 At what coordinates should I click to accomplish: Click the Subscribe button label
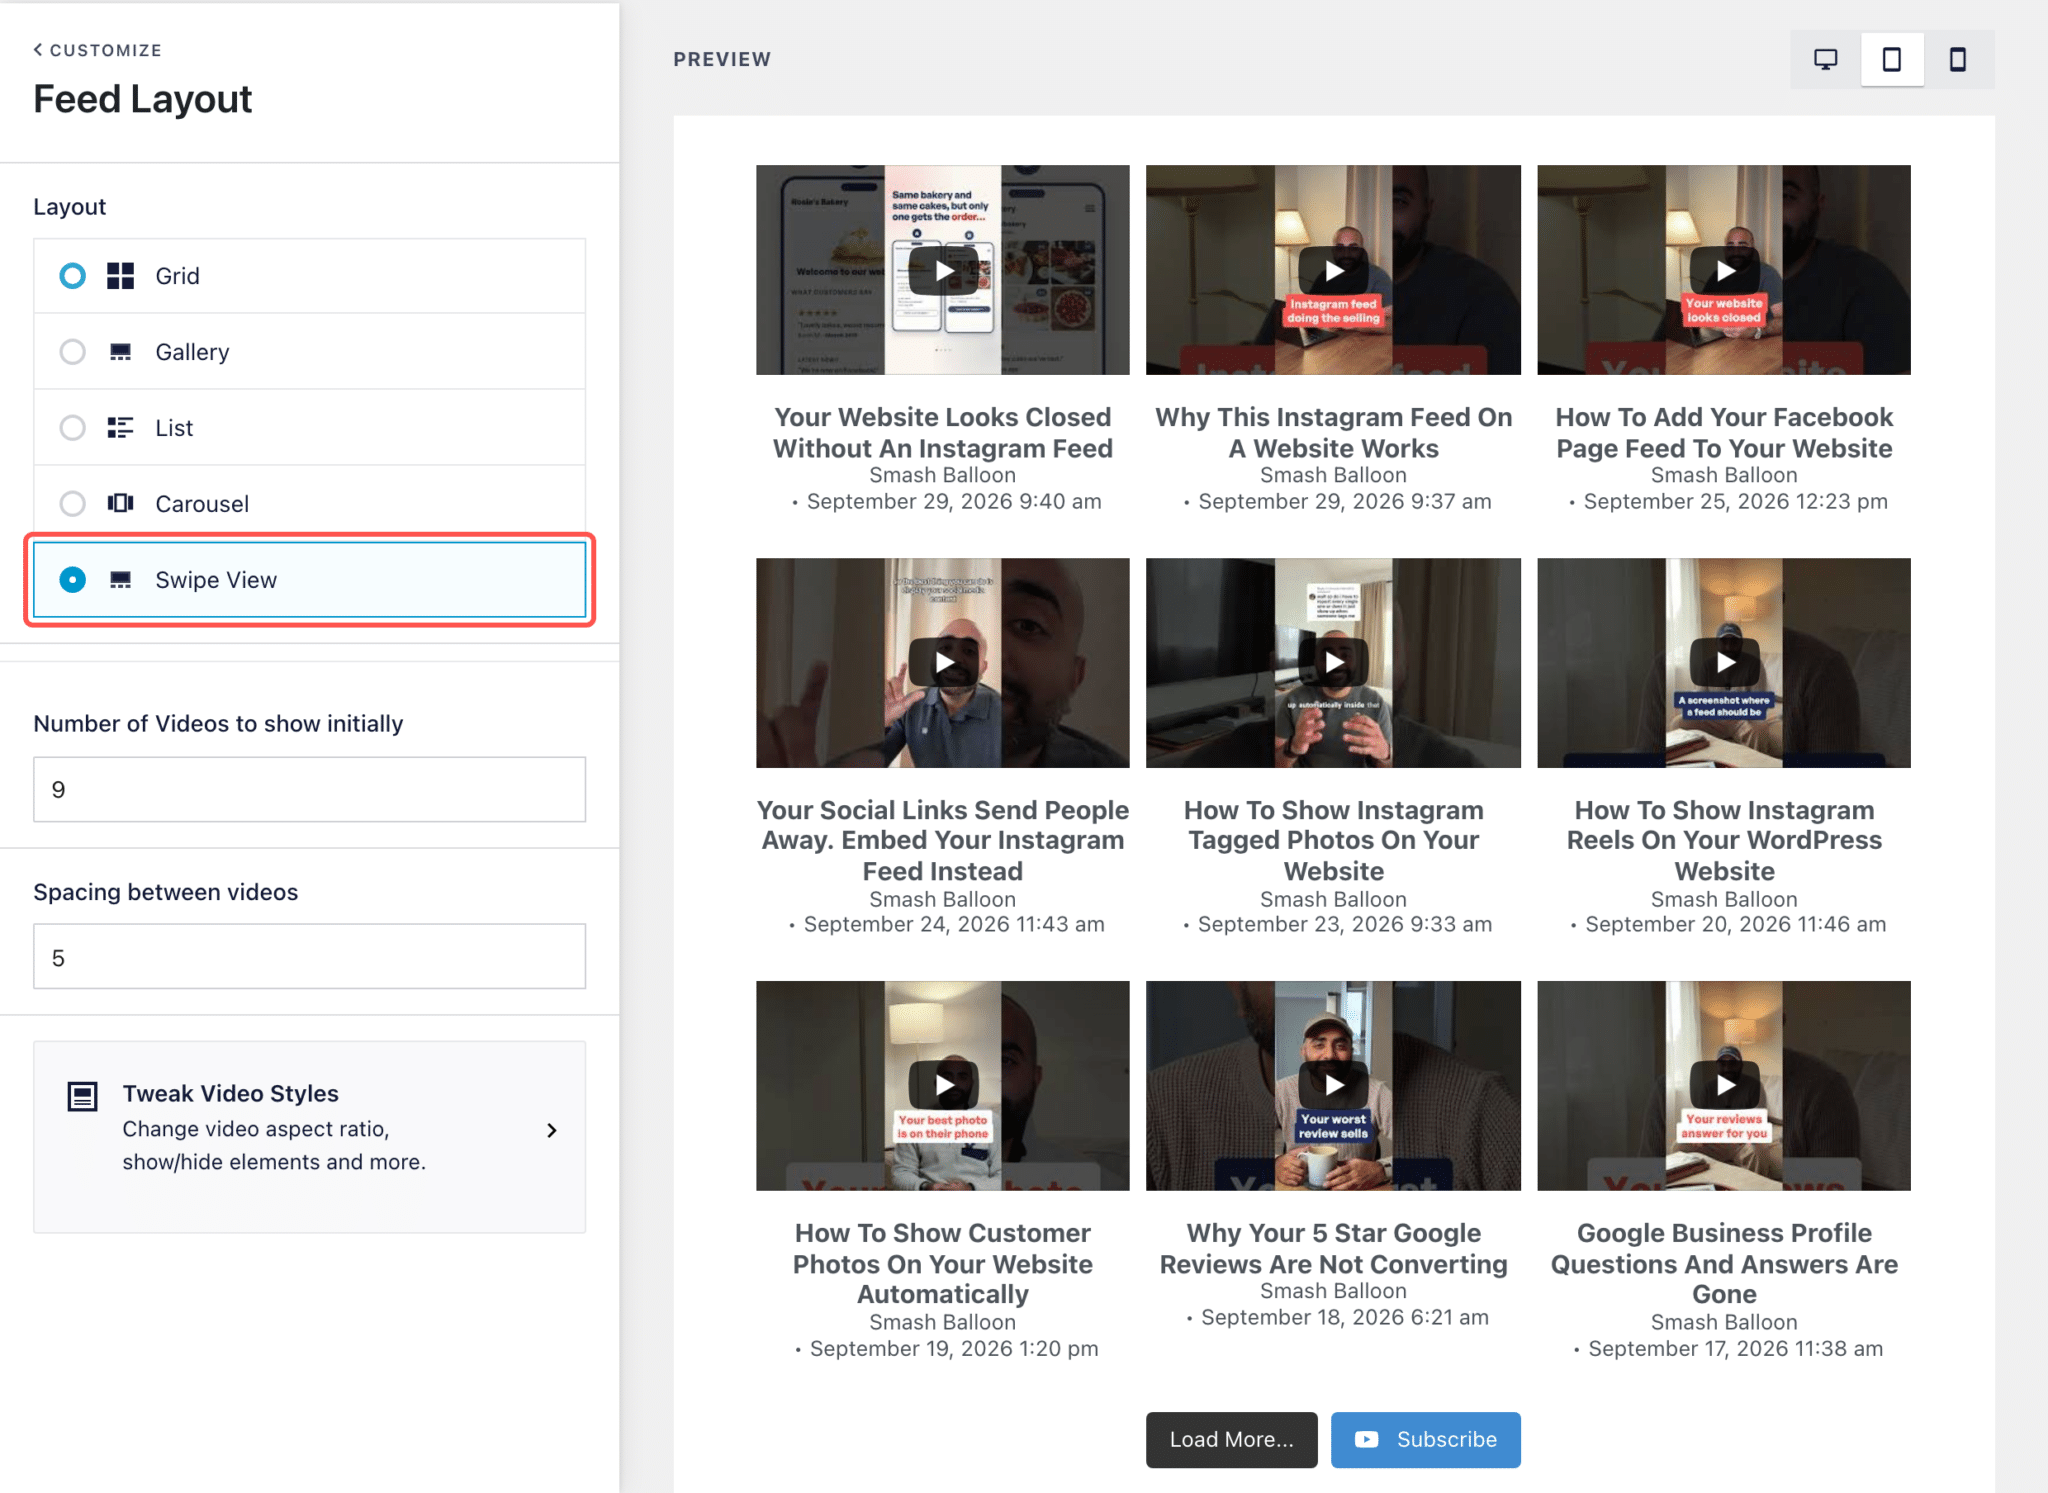1447,1439
